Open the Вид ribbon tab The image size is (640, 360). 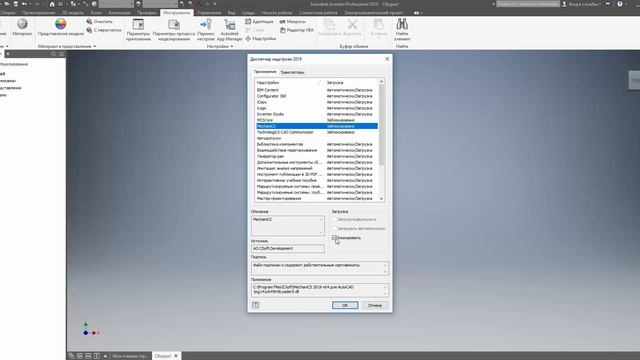[231, 13]
